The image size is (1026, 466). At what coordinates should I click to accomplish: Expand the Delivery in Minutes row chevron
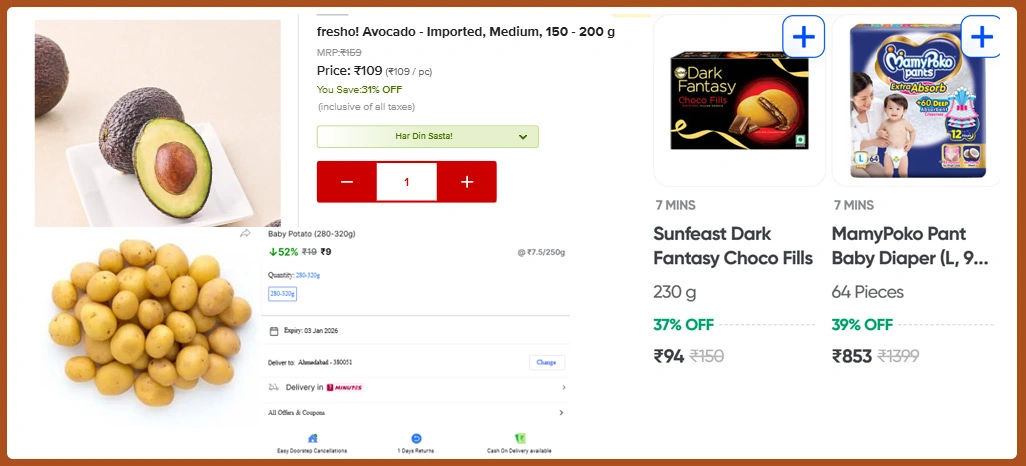[x=563, y=387]
